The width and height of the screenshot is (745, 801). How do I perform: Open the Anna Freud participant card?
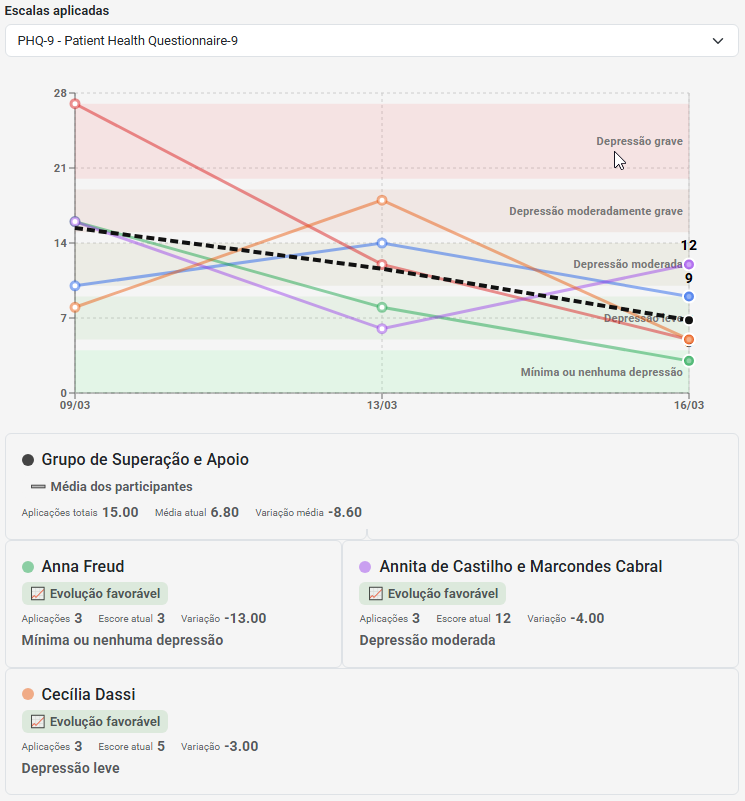pyautogui.click(x=173, y=604)
